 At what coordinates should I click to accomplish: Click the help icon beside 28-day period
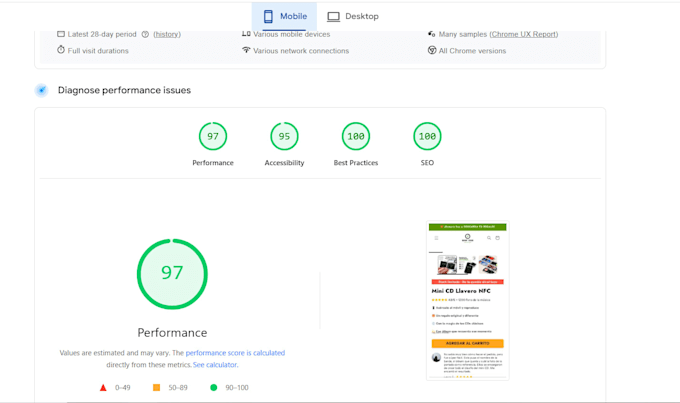click(145, 34)
